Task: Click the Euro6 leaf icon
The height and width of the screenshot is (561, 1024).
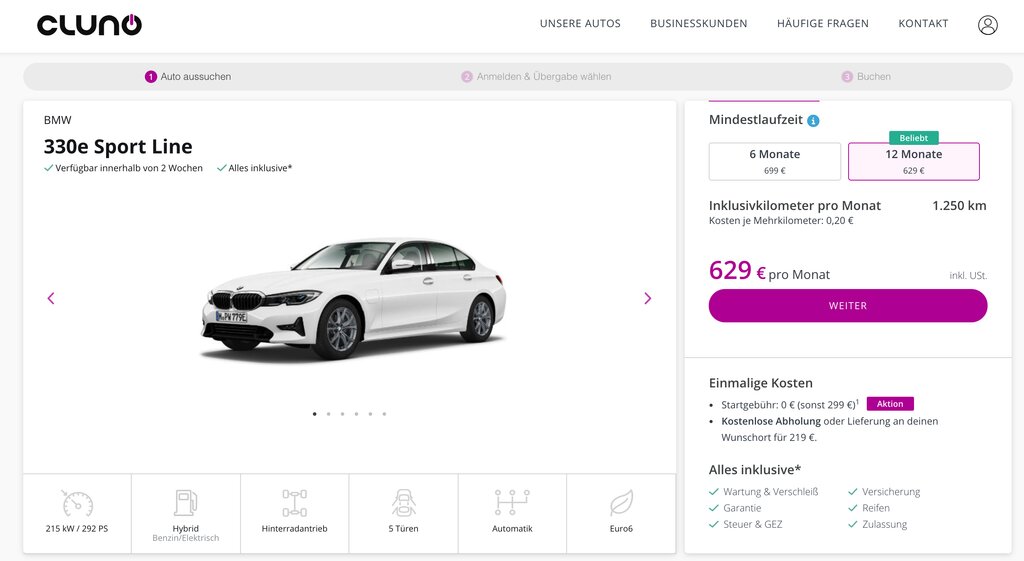Action: (x=621, y=503)
